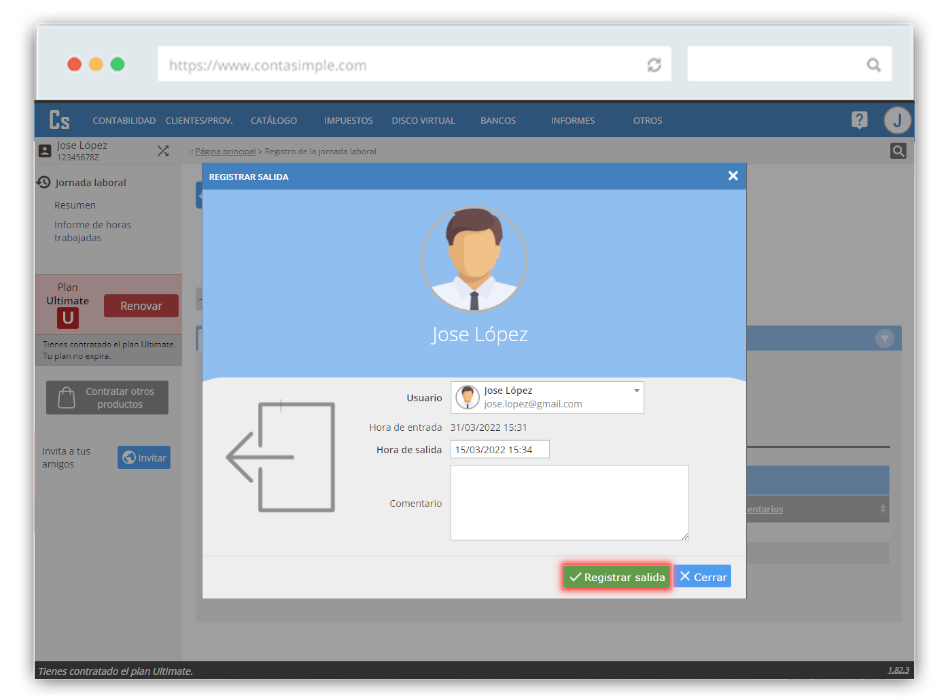The width and height of the screenshot is (950, 699).
Task: Open the Clientes/Prov. menu
Action: (x=199, y=121)
